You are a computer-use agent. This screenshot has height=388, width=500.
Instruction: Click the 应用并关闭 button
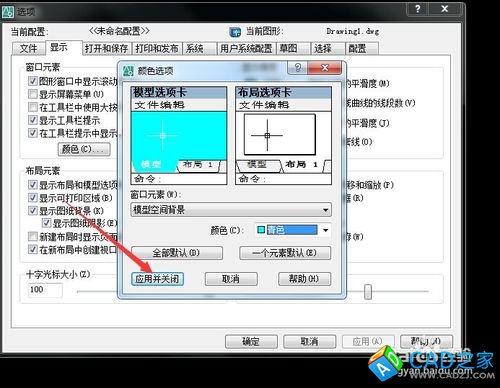tap(157, 279)
